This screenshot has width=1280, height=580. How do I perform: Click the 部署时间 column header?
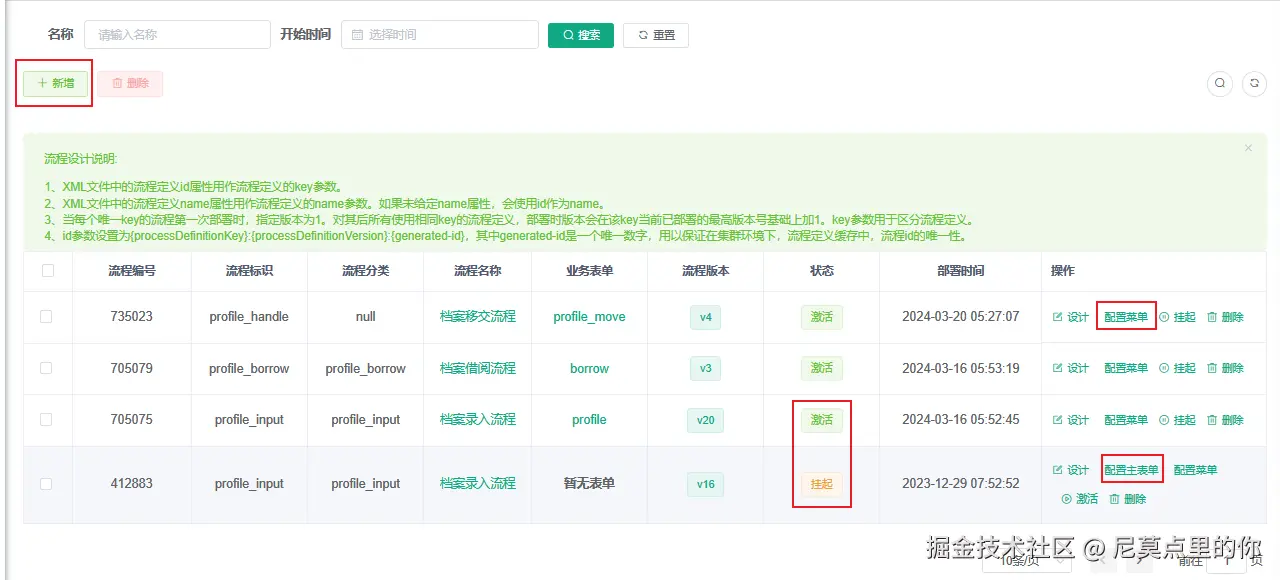tap(960, 271)
